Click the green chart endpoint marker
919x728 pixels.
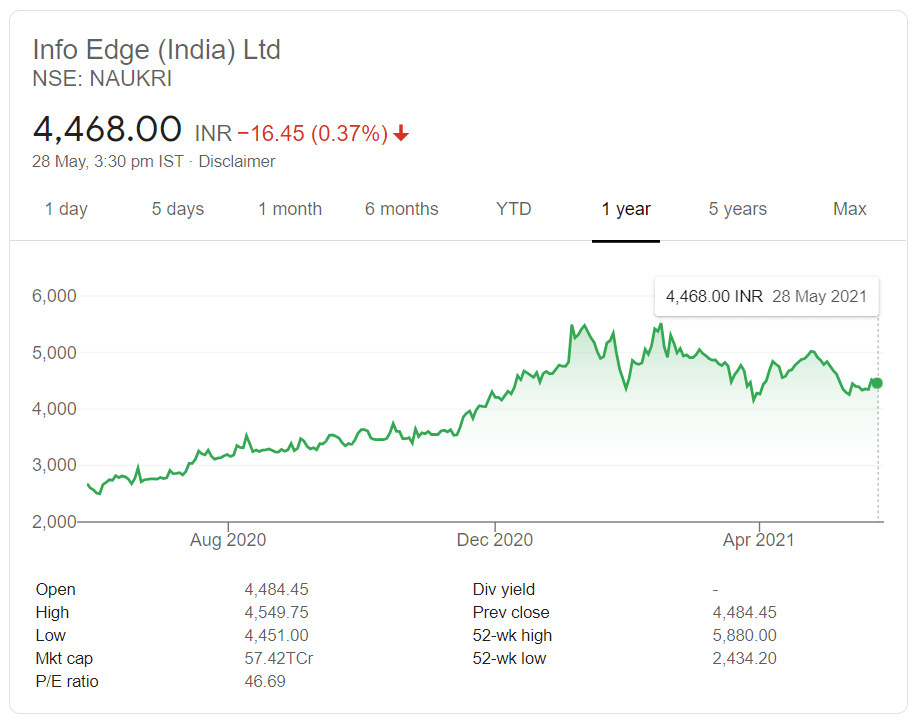tap(877, 383)
